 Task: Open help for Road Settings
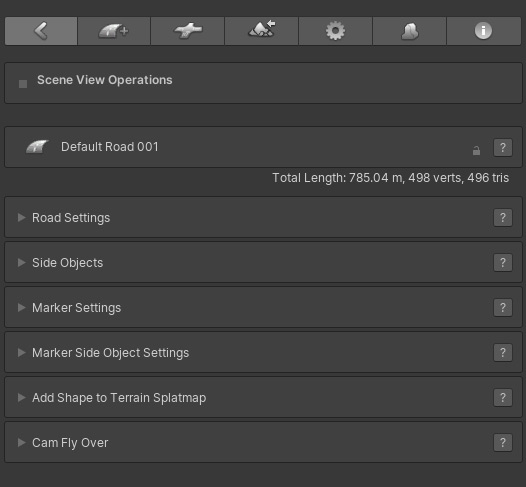point(503,218)
